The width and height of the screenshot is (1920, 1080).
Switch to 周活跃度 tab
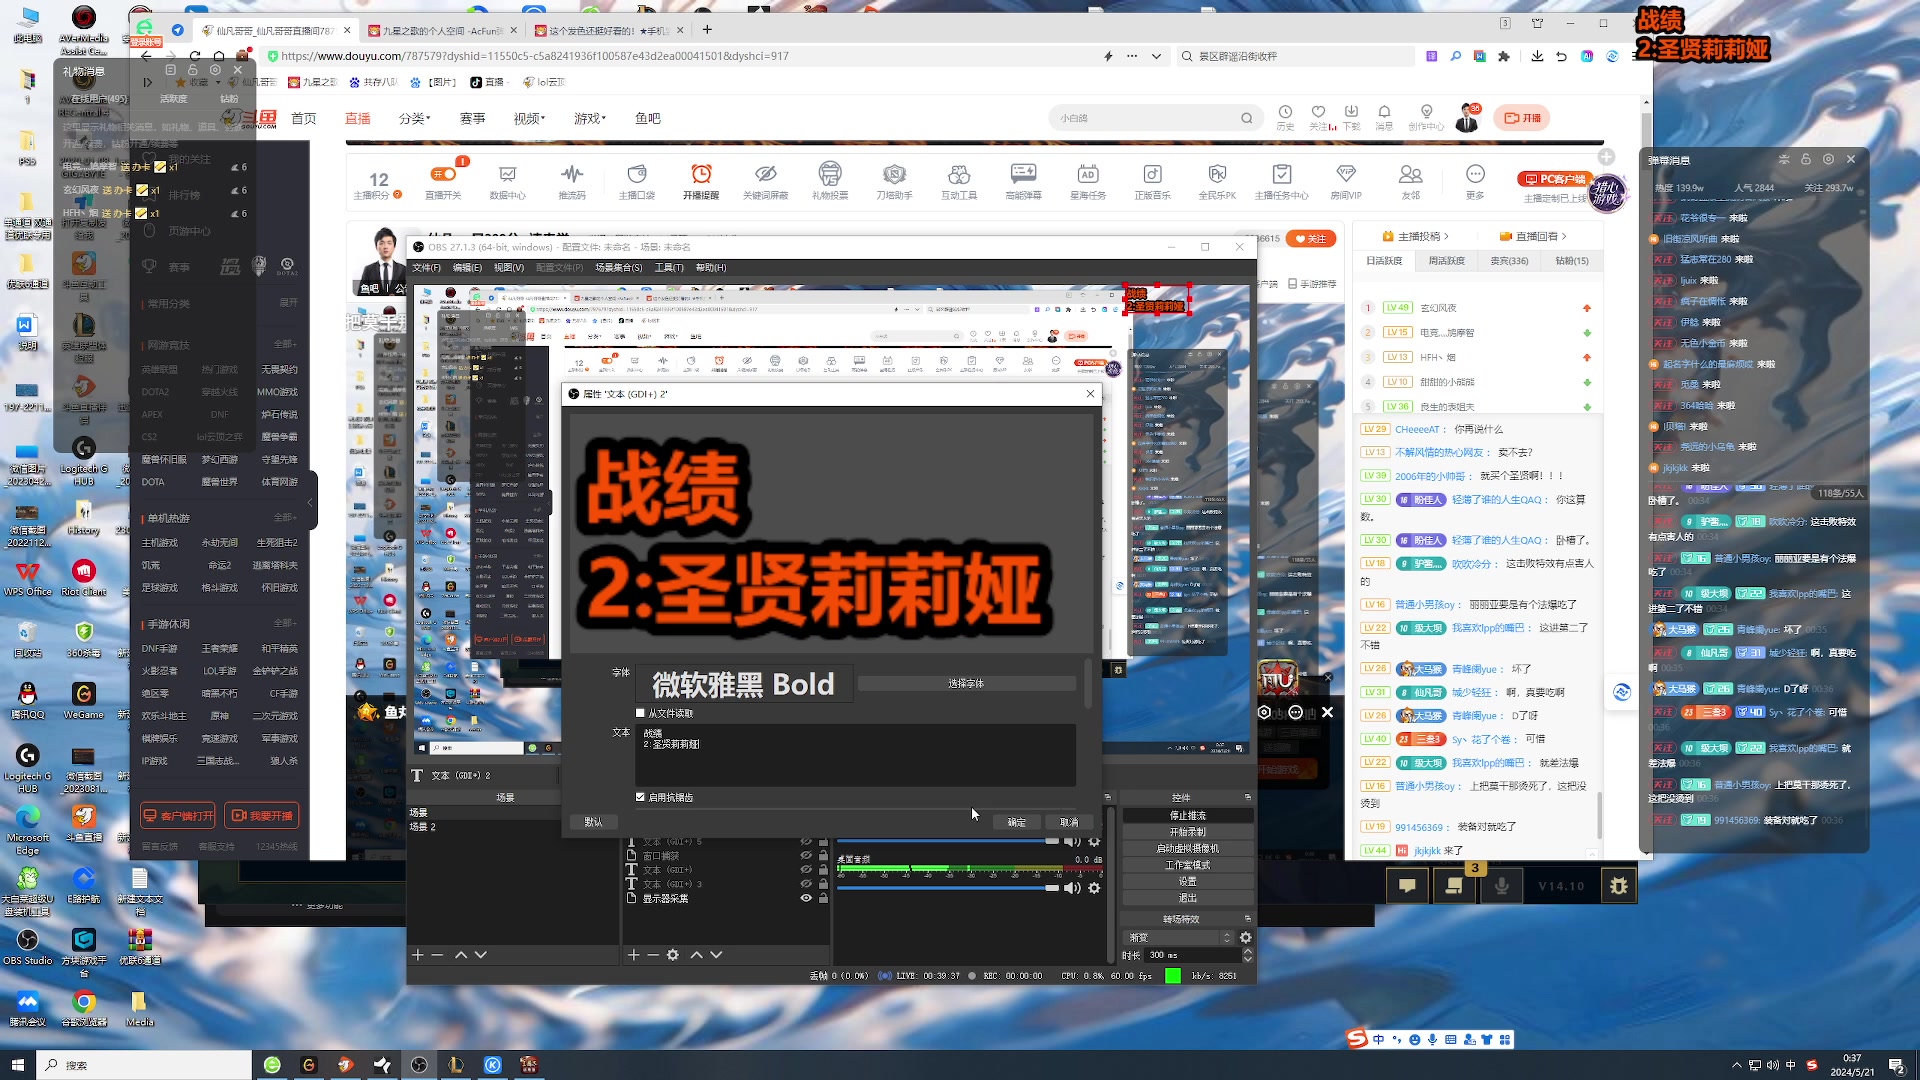click(1447, 261)
